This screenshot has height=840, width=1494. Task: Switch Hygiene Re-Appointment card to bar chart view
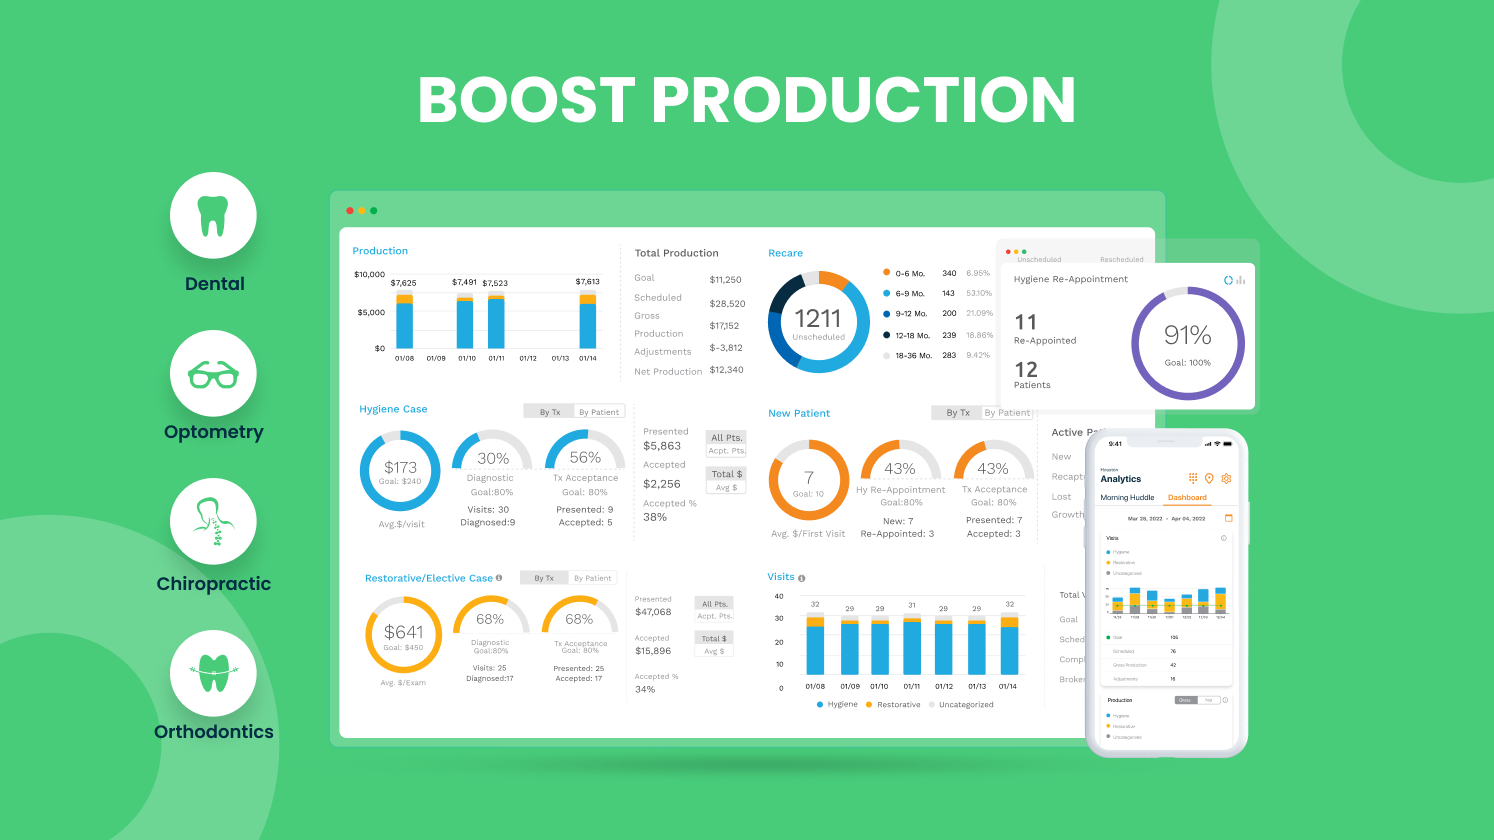(1241, 280)
